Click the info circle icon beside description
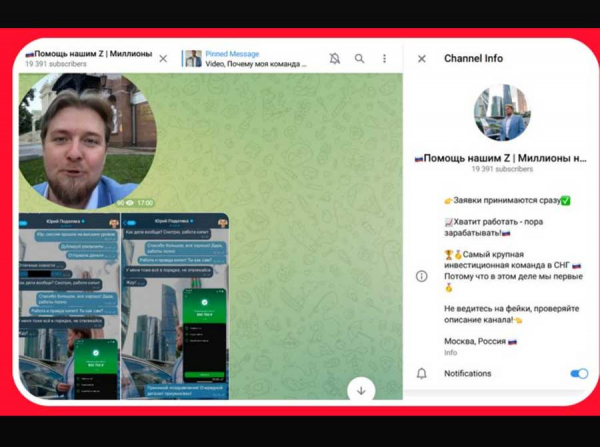600x447 pixels. (x=422, y=276)
